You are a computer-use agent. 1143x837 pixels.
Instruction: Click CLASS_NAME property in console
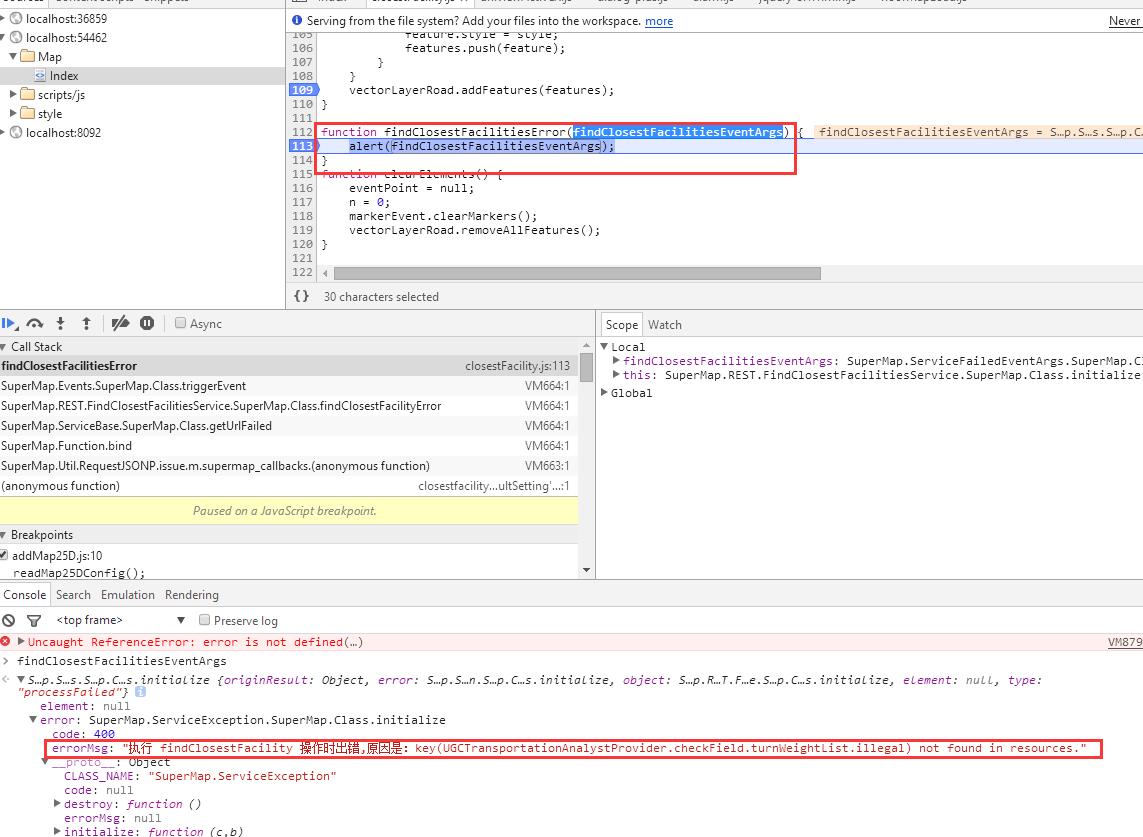pyautogui.click(x=100, y=776)
